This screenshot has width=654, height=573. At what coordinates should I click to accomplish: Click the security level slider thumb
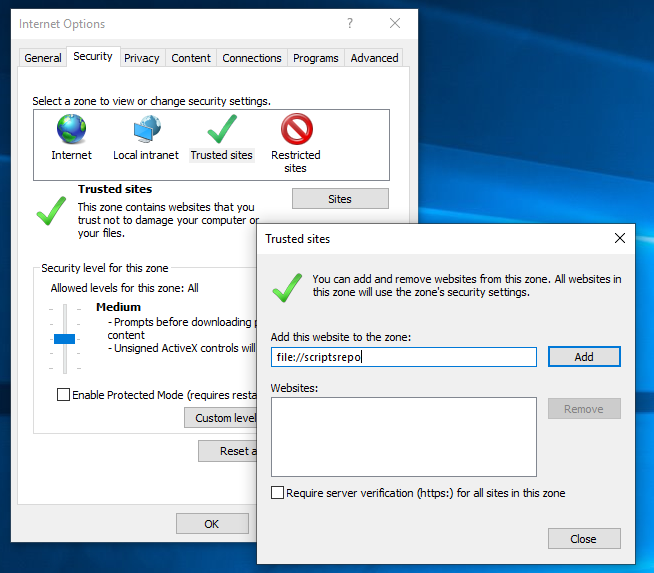(x=65, y=339)
